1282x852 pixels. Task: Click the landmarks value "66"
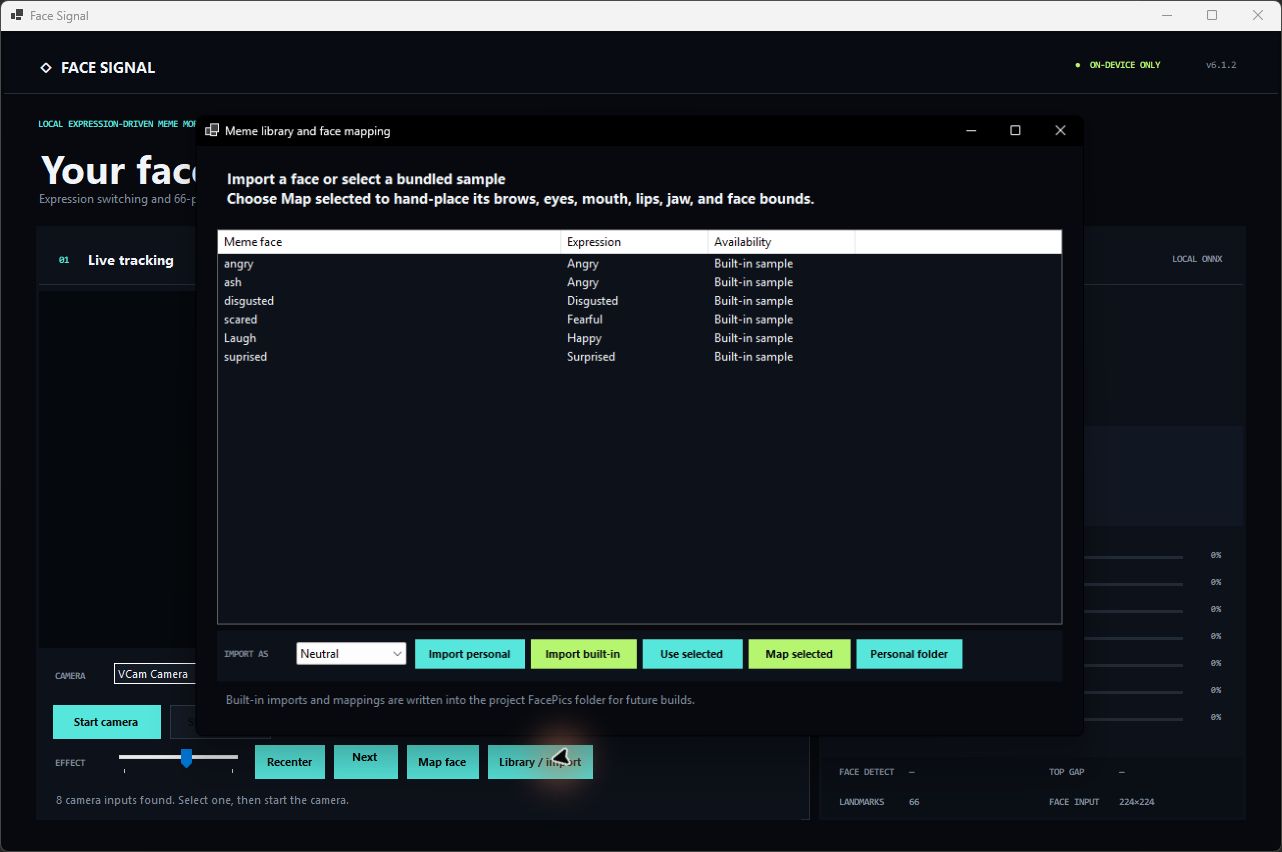915,802
